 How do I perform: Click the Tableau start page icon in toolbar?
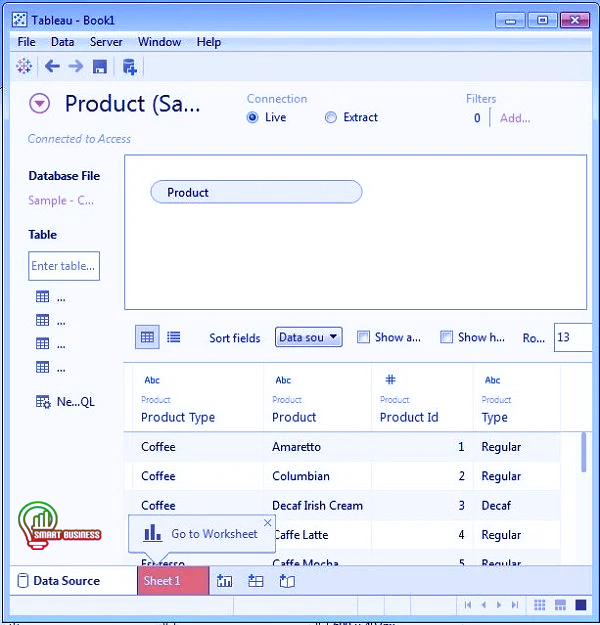click(x=24, y=66)
